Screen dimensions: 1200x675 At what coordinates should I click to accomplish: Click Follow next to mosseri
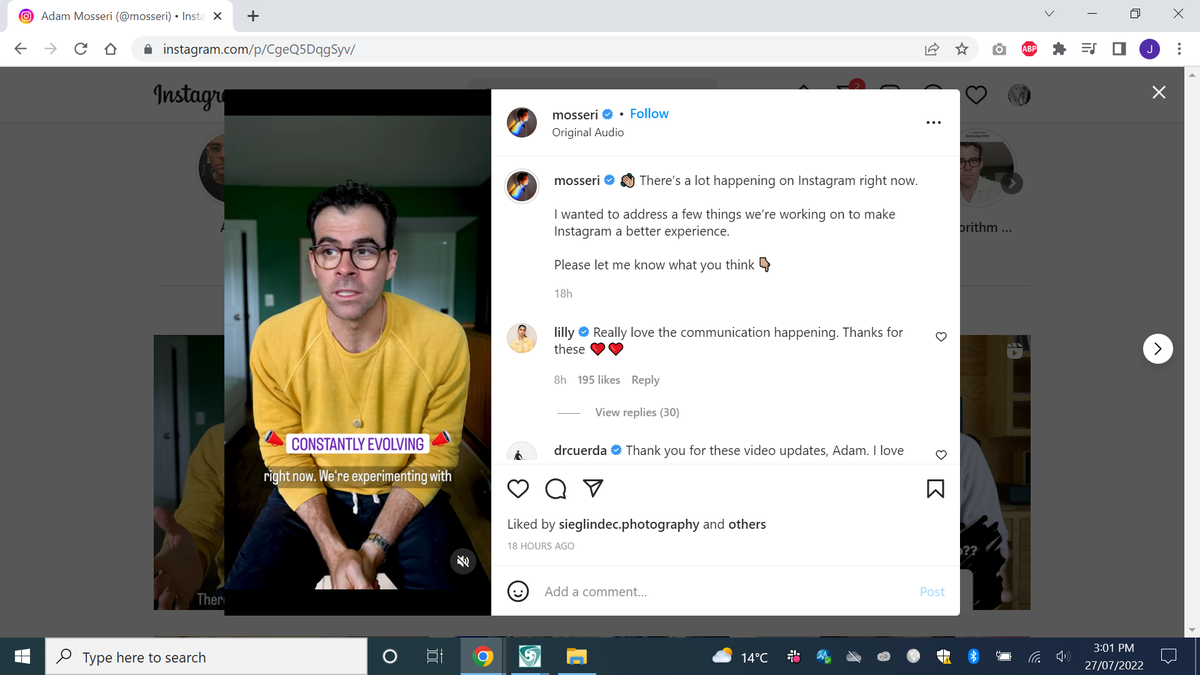649,114
